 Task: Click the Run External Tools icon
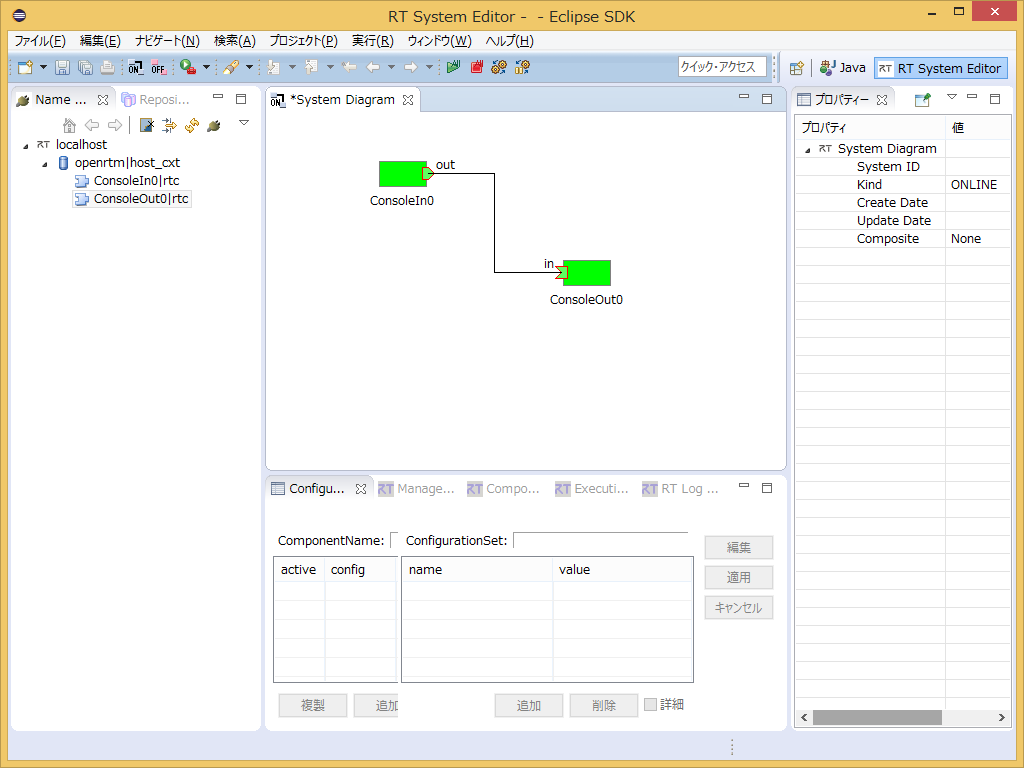(x=188, y=67)
